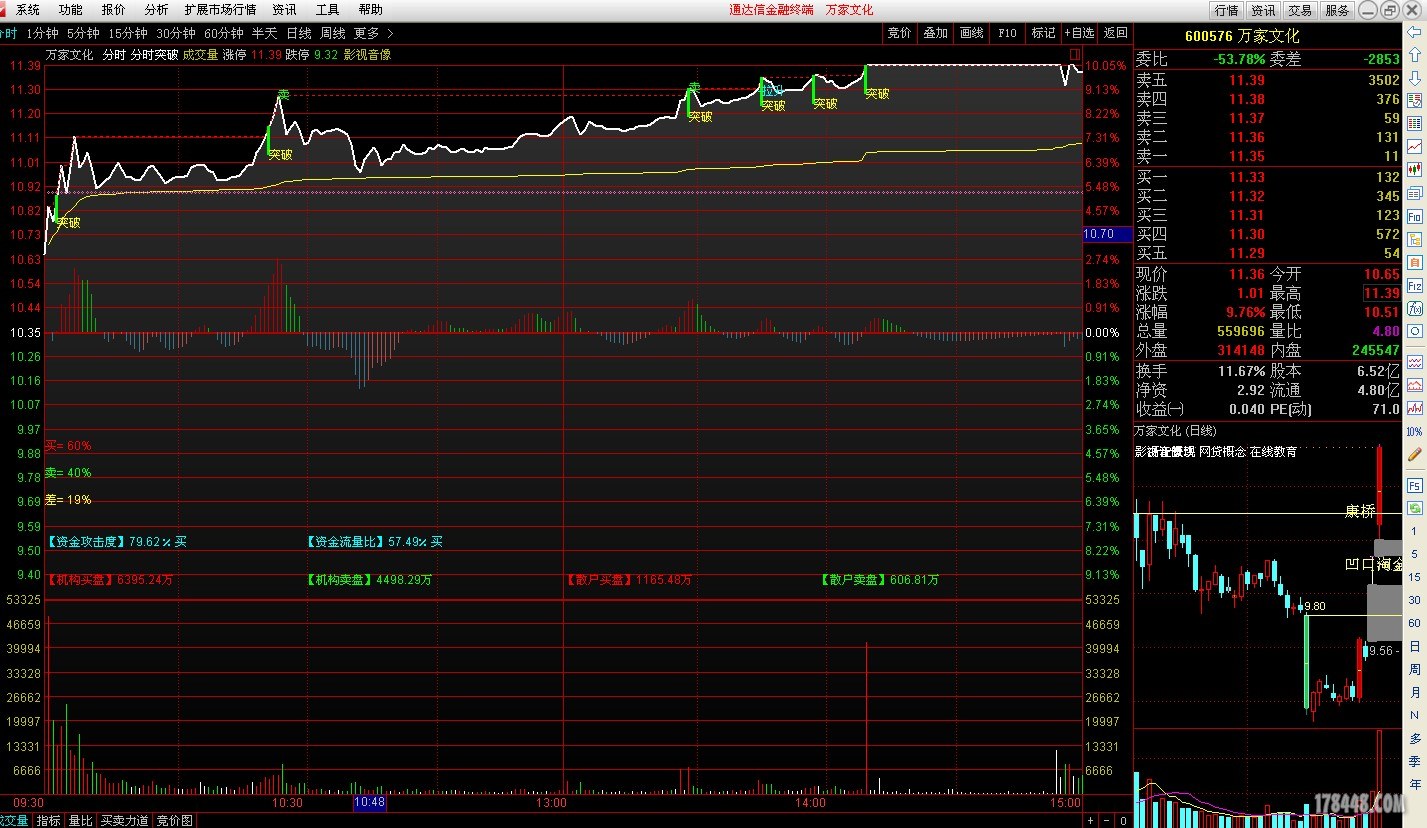Open the f(x) formula icon in sidebar
This screenshot has height=828, width=1427.
coord(1415,308)
